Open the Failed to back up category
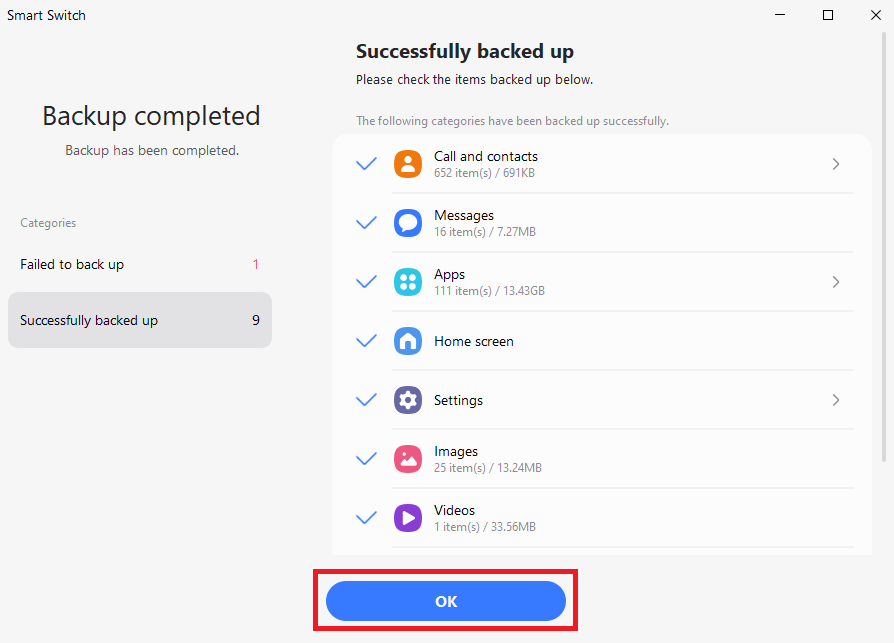 pyautogui.click(x=140, y=264)
